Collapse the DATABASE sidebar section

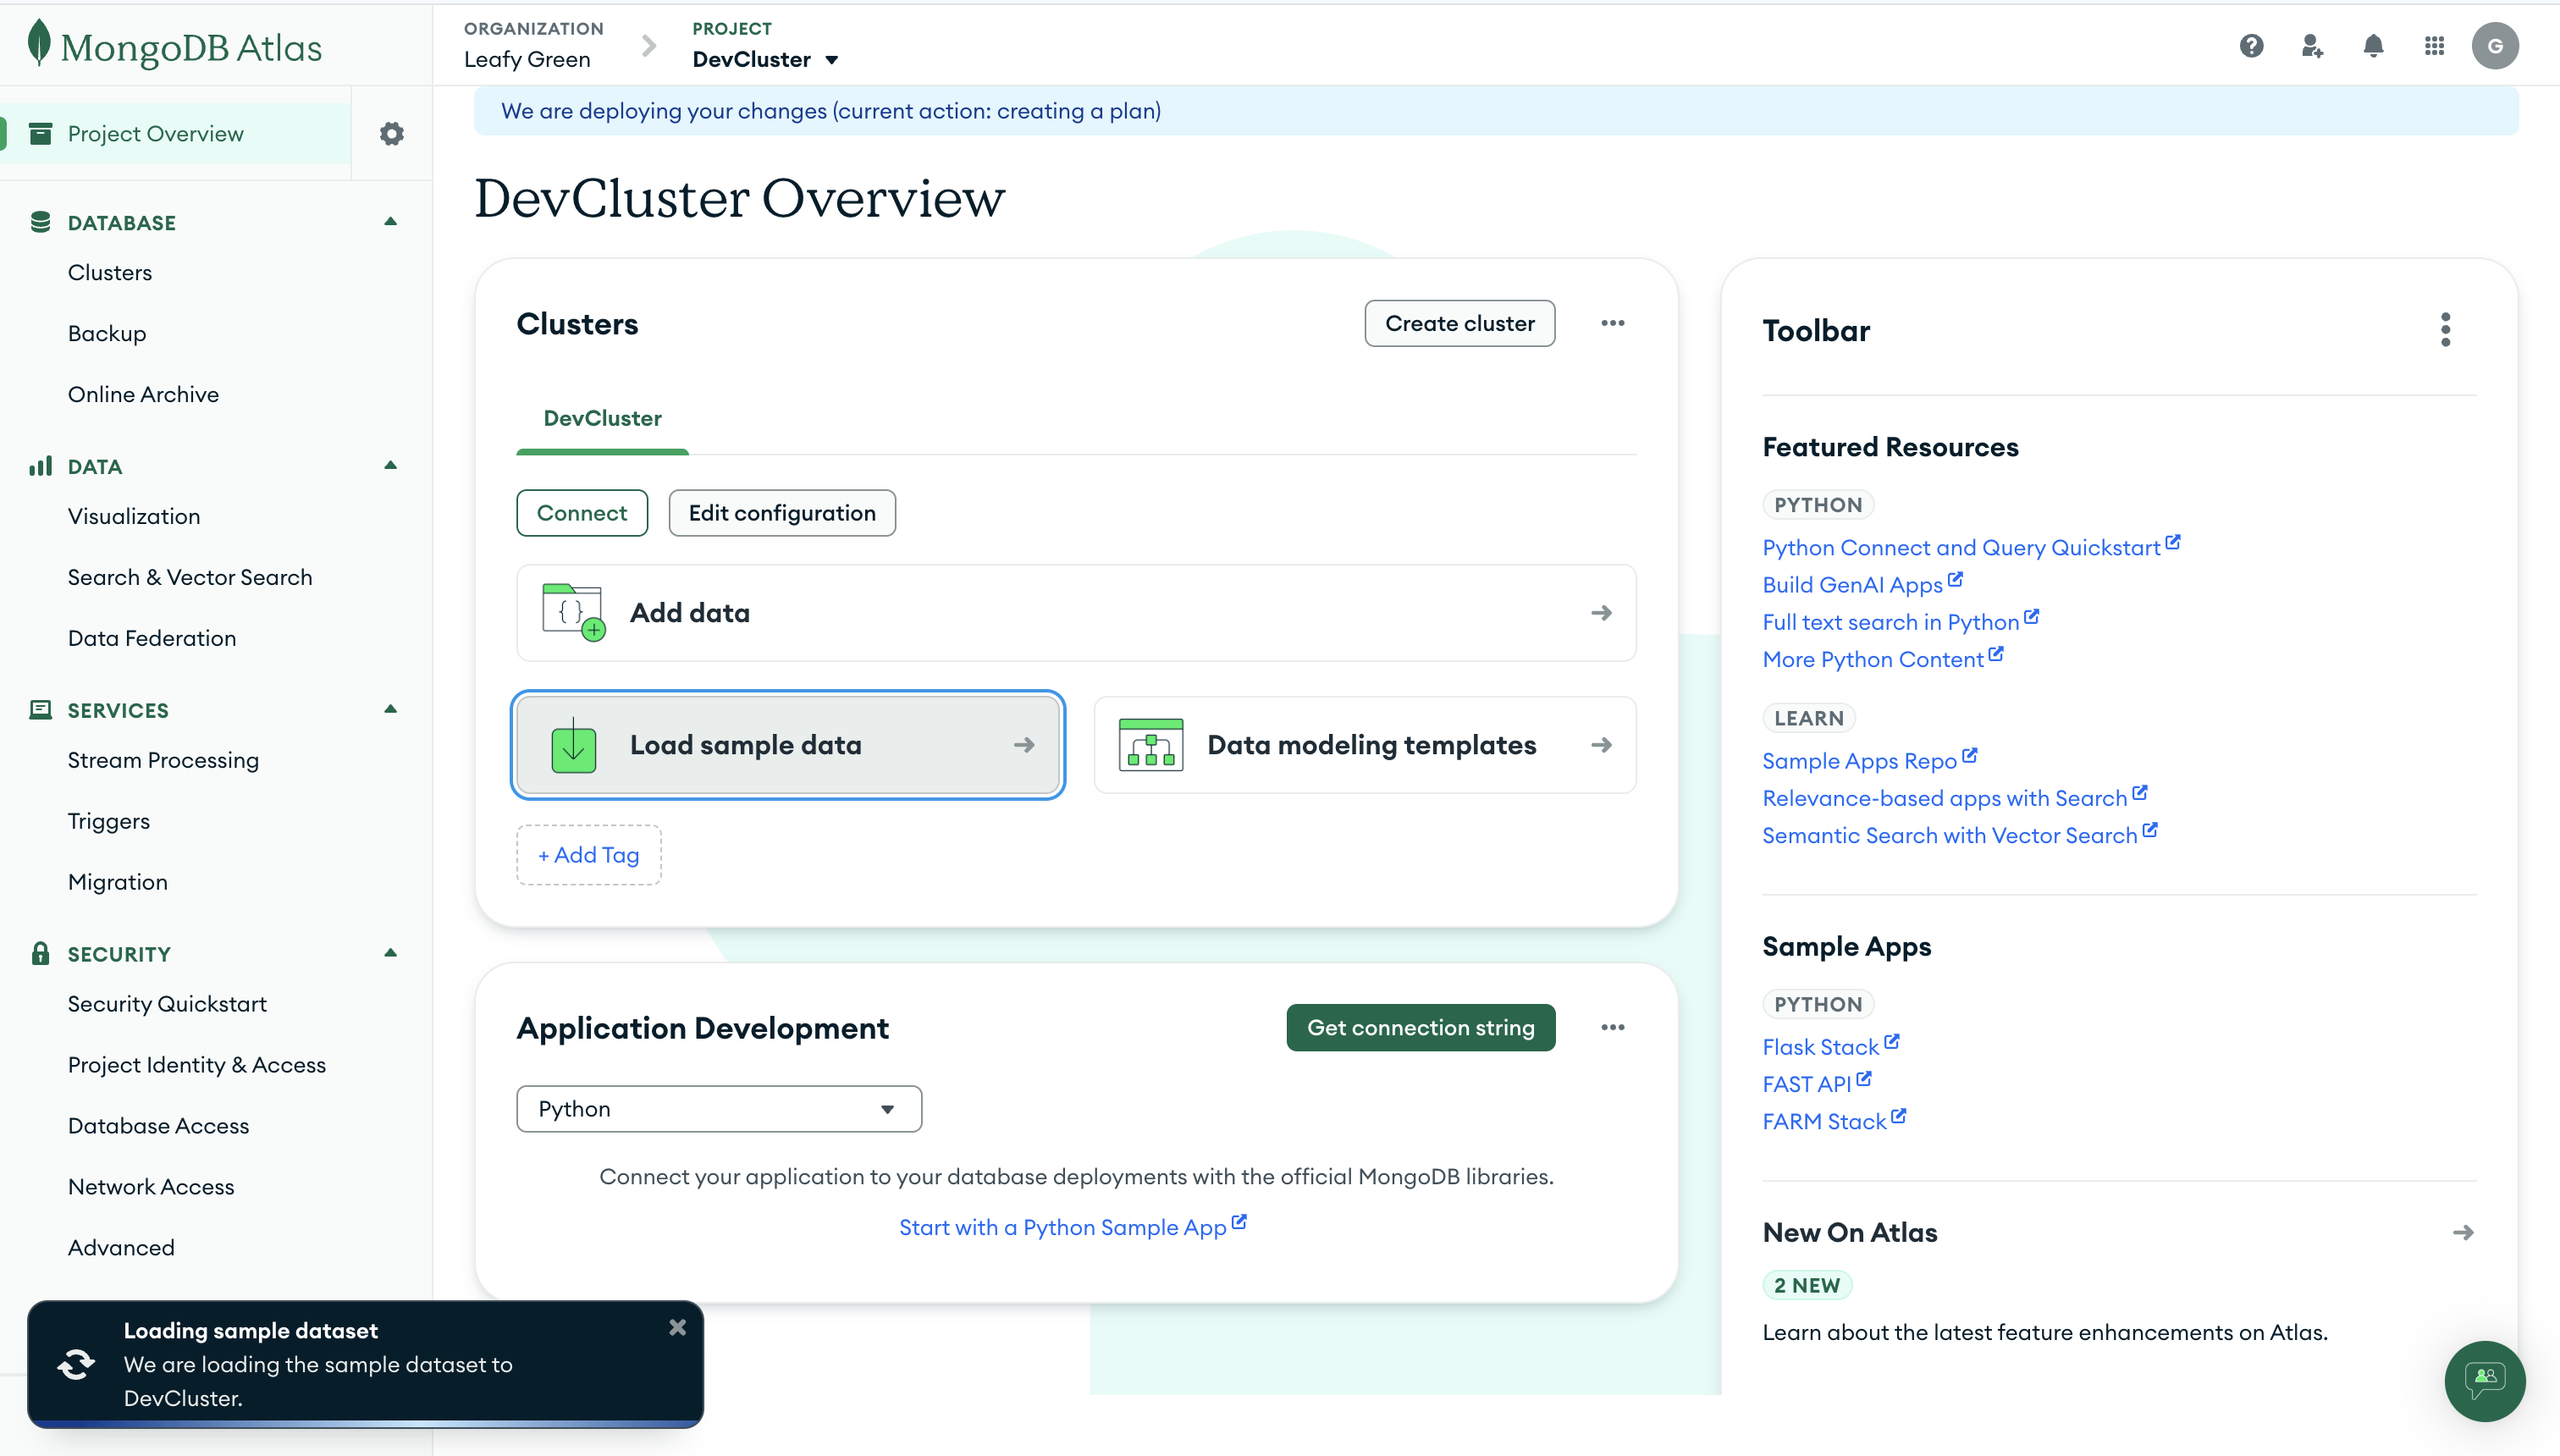(x=391, y=222)
